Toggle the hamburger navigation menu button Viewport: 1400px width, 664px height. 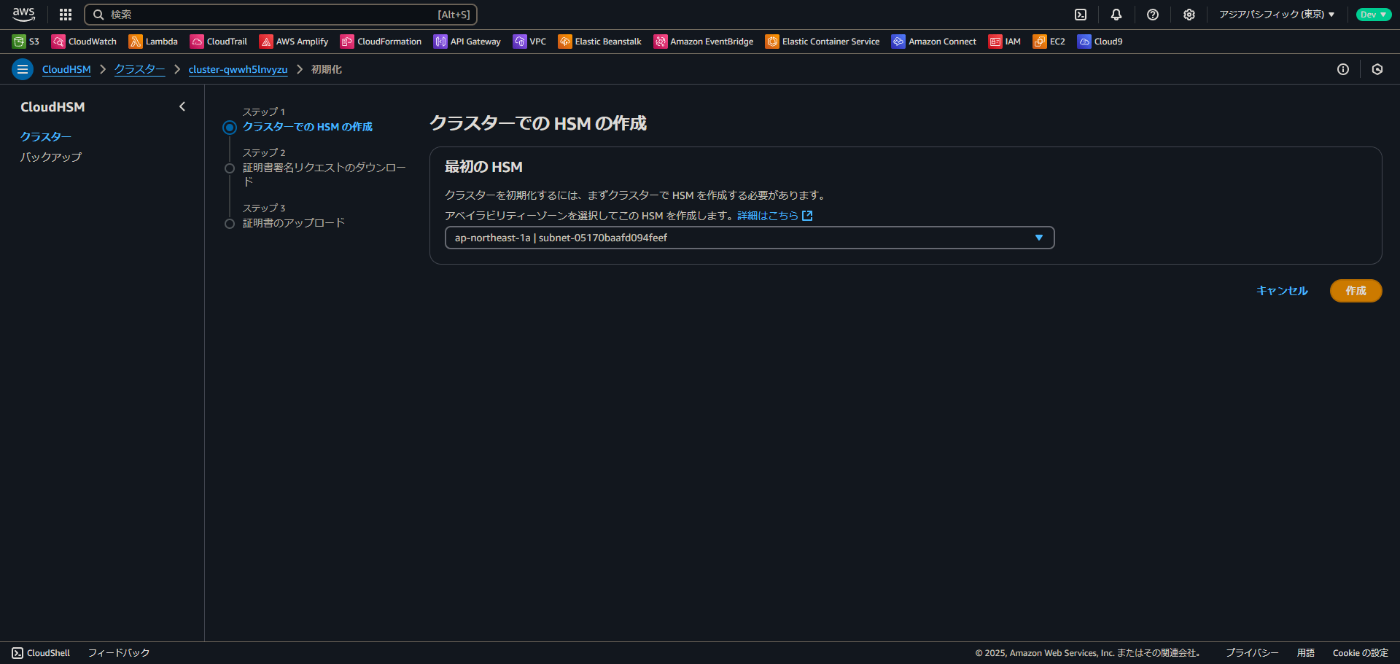pyautogui.click(x=22, y=69)
